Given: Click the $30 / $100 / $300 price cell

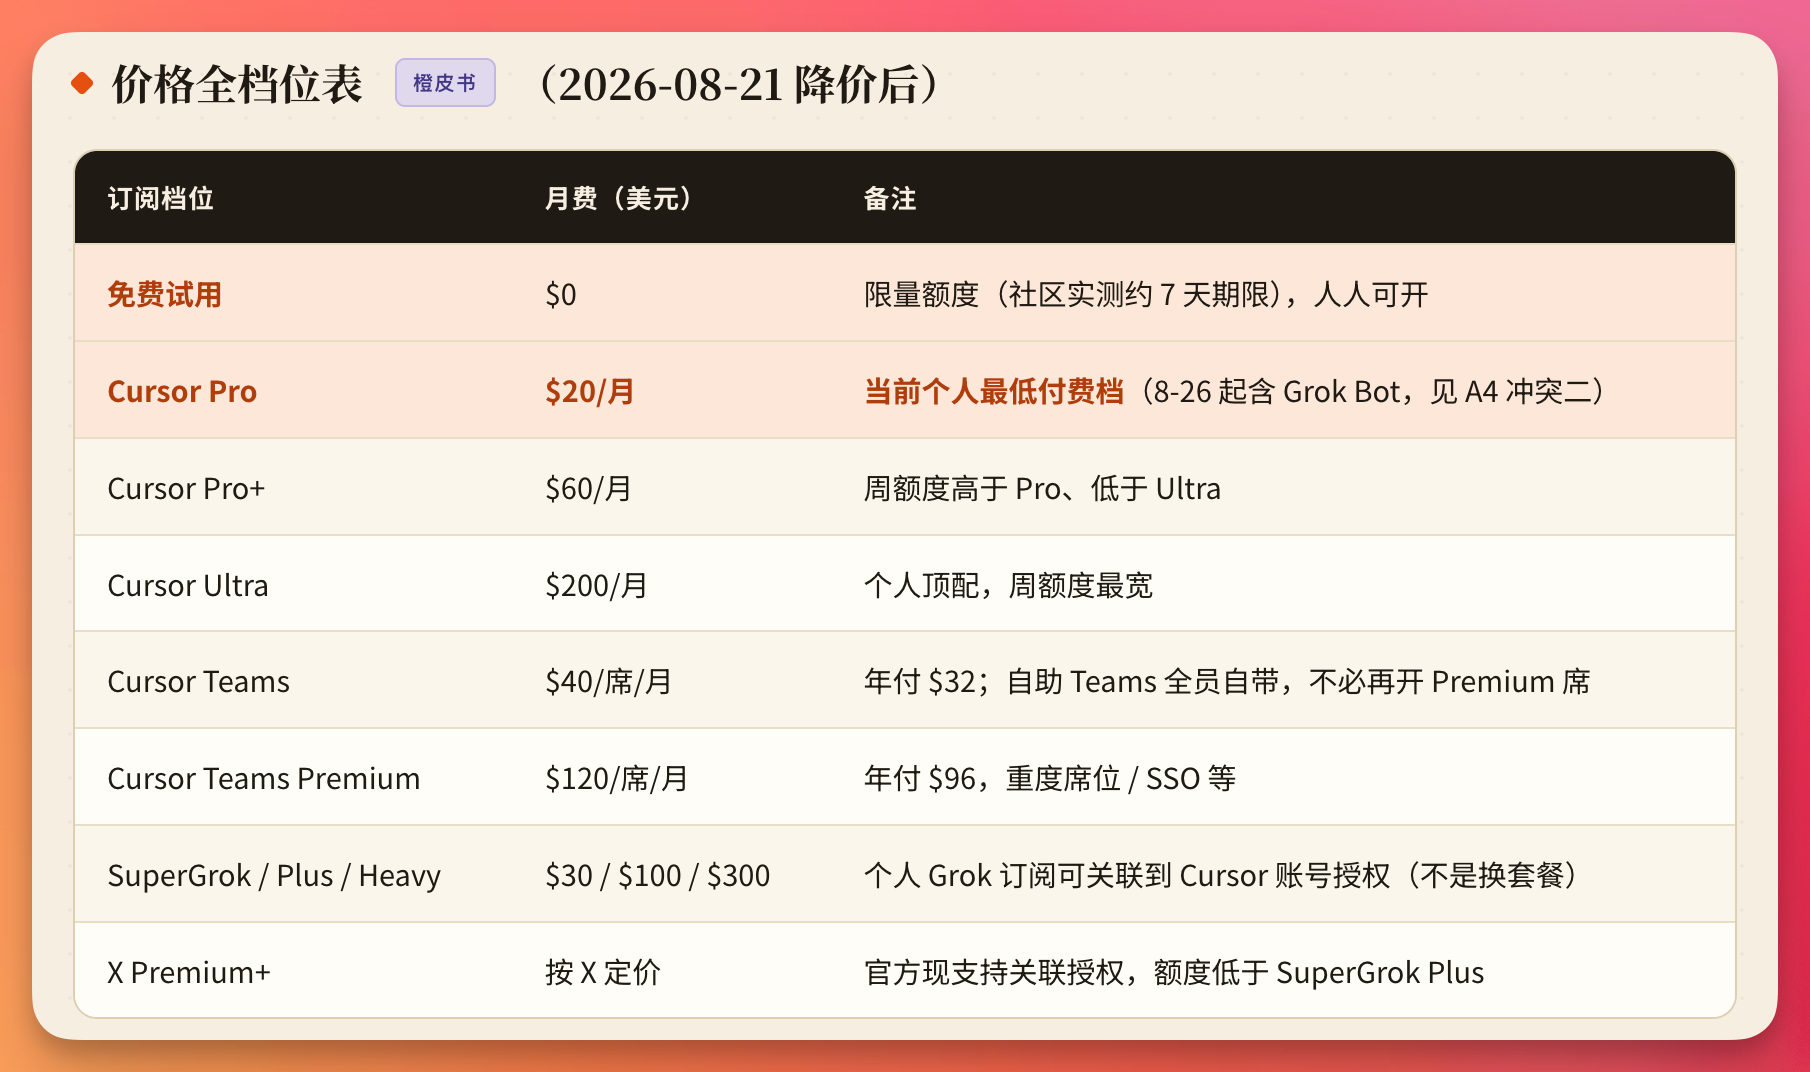Looking at the screenshot, I should tap(658, 876).
